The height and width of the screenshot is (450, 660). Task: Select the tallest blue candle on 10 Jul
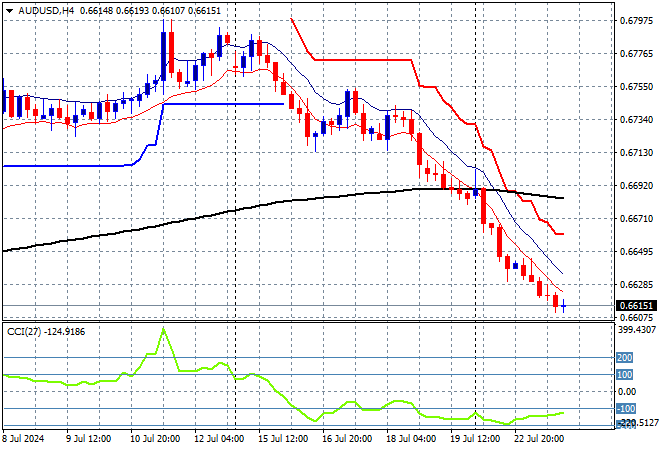[163, 57]
